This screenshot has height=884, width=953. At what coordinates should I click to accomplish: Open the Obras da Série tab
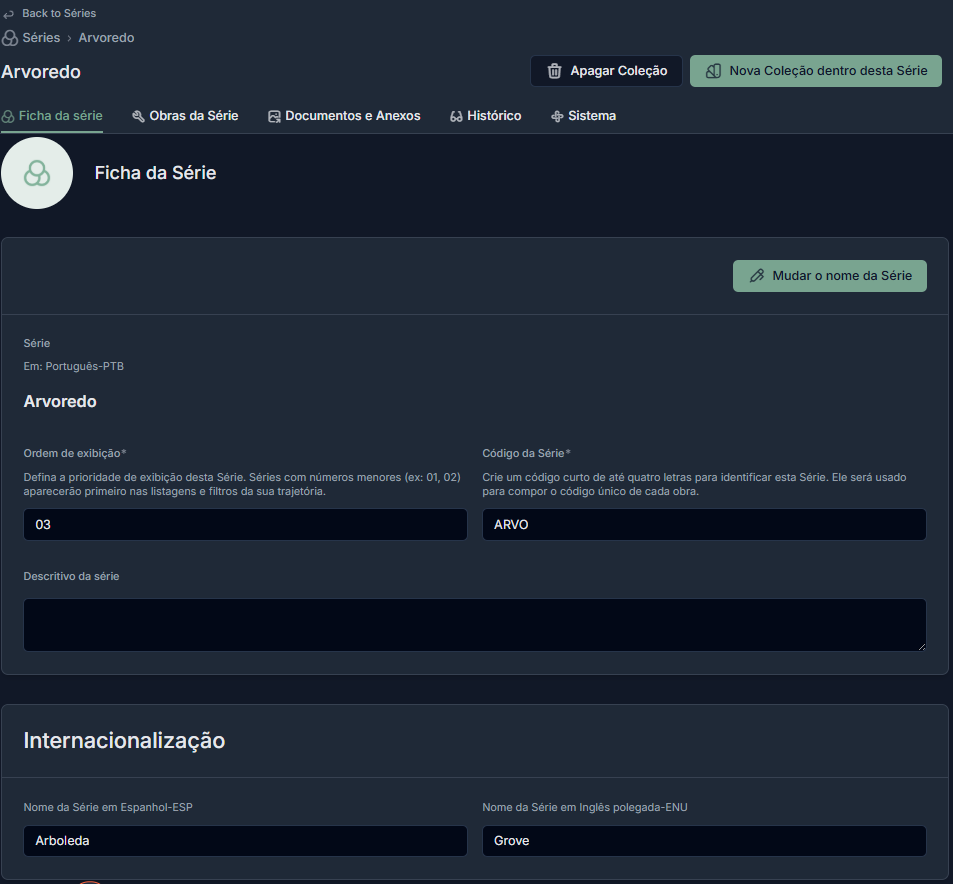pos(185,116)
